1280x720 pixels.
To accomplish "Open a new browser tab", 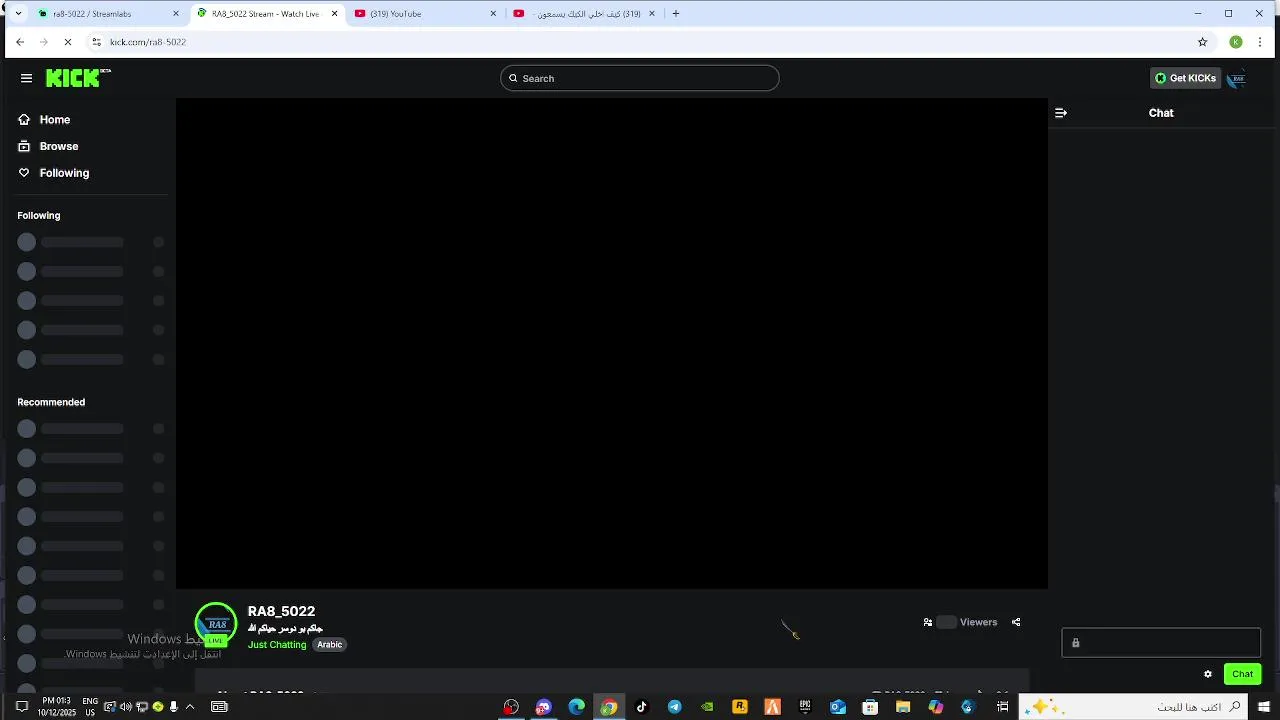I will tap(676, 14).
